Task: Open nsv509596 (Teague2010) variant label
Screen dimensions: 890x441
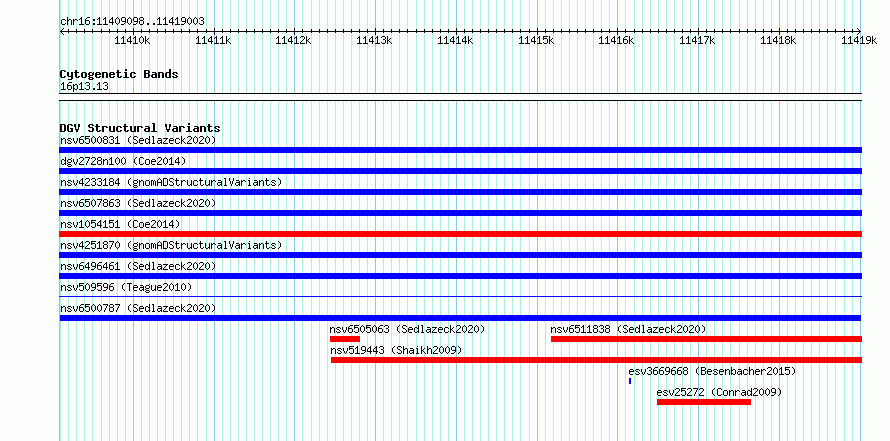Action: (x=126, y=287)
